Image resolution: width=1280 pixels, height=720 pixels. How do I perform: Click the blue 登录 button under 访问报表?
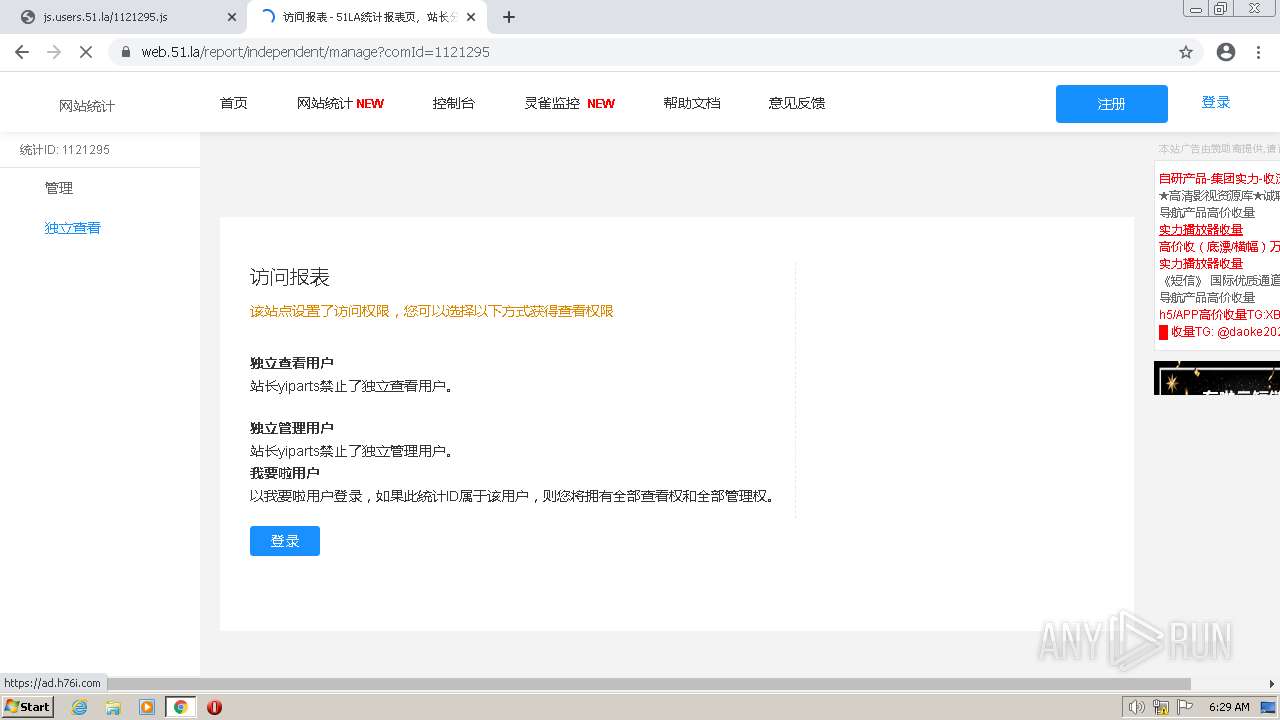285,541
